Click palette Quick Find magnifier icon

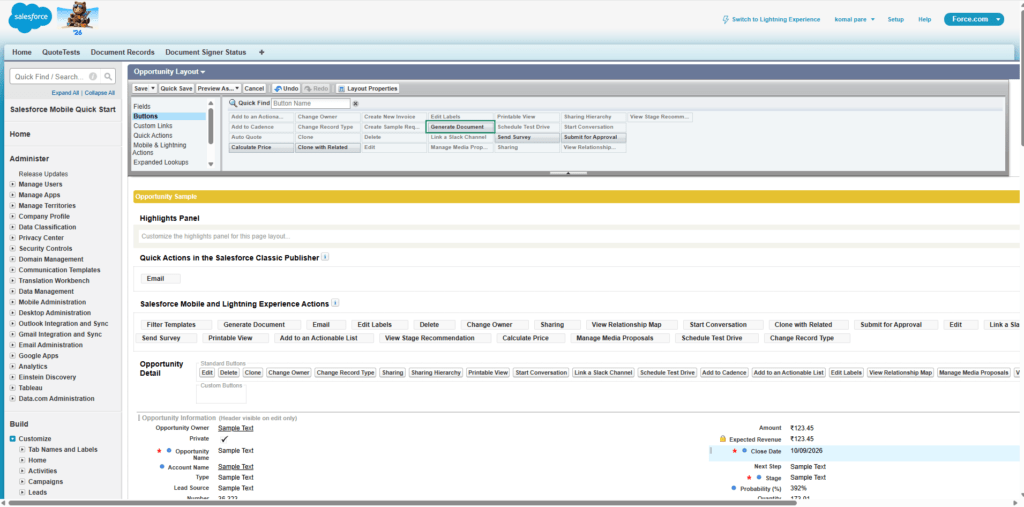pos(232,103)
